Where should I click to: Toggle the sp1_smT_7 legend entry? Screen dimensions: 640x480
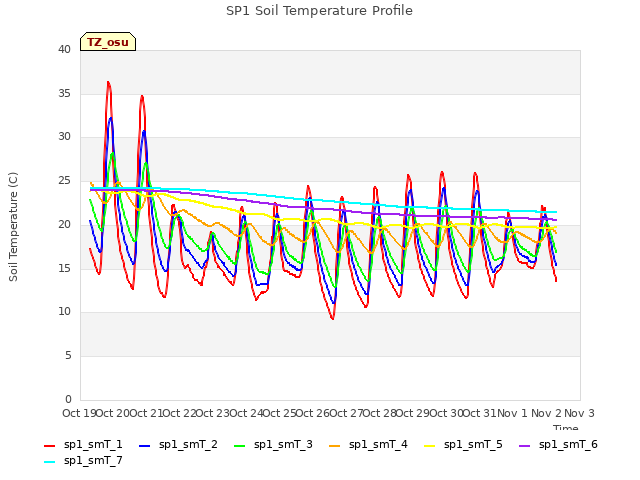[83, 461]
